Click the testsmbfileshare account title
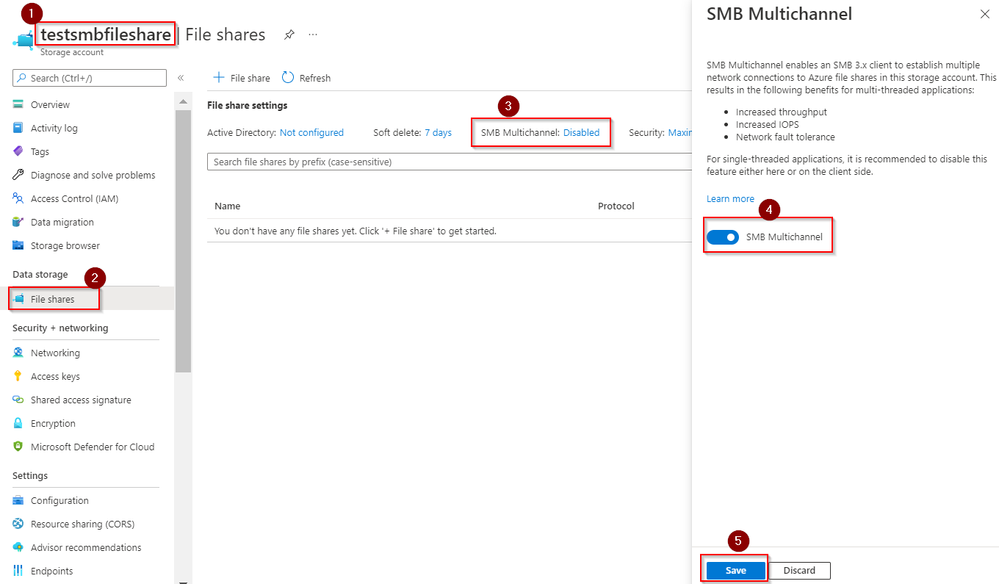Screen dimensions: 999x584 coord(106,34)
